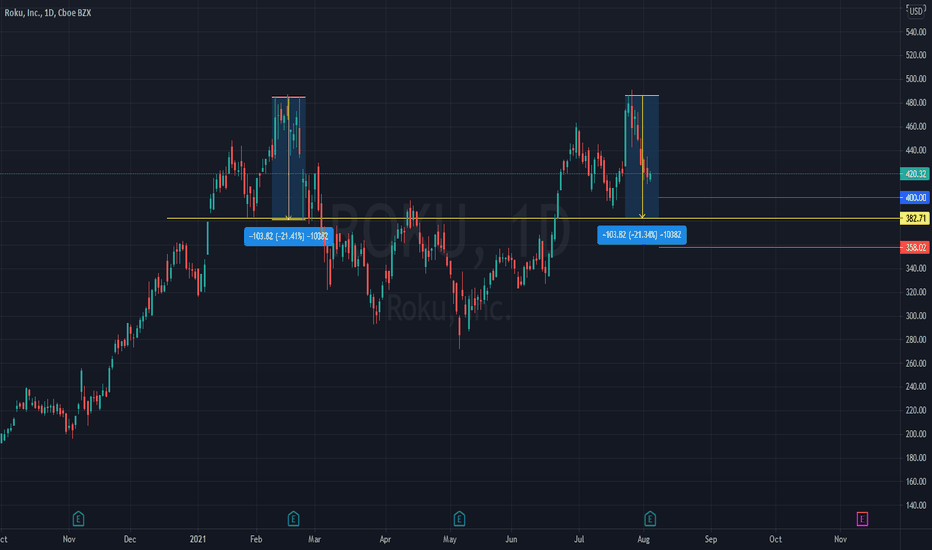Click the -21.34% price range label
Screen dimensions: 932x550
(642, 235)
